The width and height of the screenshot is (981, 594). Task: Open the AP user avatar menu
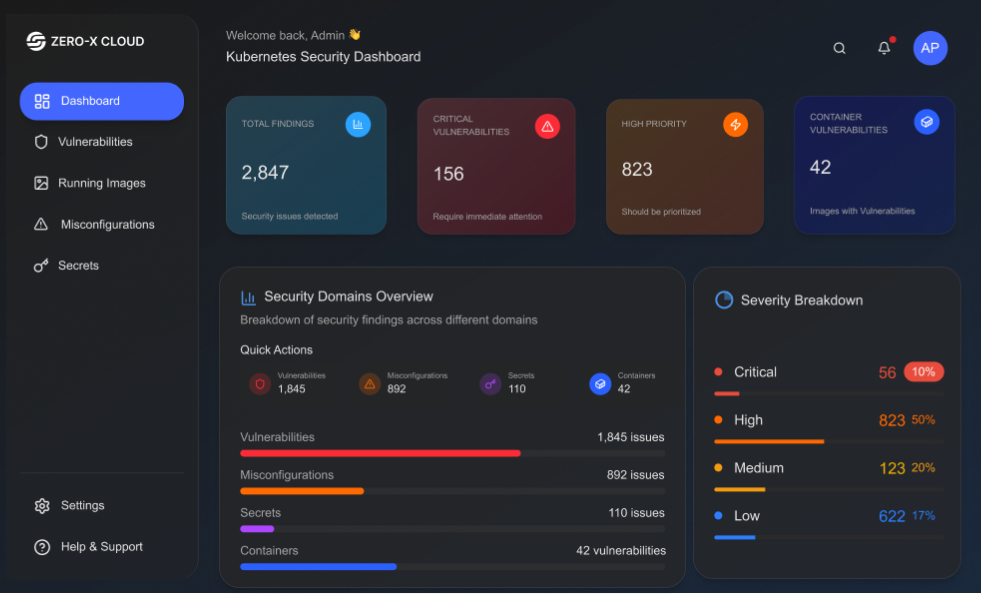(930, 48)
